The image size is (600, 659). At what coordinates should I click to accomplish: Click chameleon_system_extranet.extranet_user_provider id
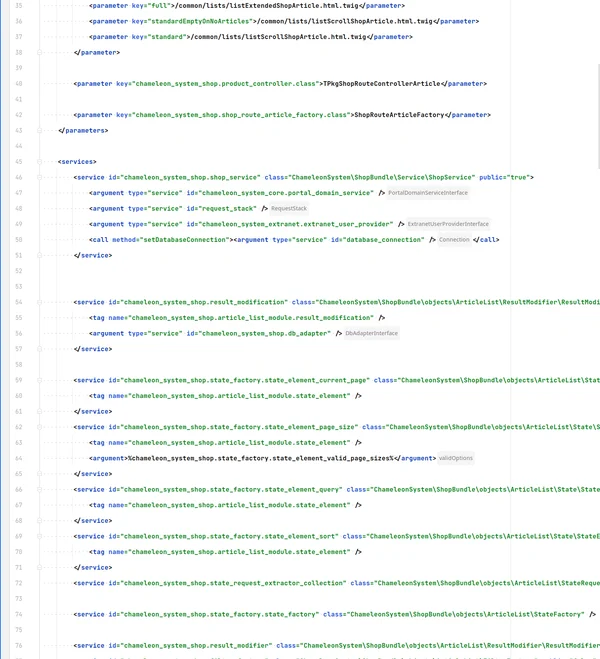pyautogui.click(x=296, y=224)
